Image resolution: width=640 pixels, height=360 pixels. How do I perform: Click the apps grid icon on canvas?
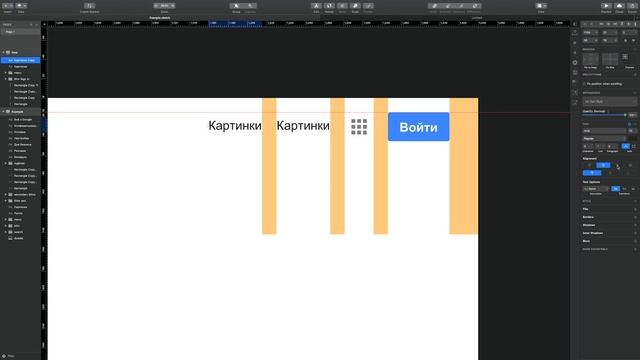[359, 127]
